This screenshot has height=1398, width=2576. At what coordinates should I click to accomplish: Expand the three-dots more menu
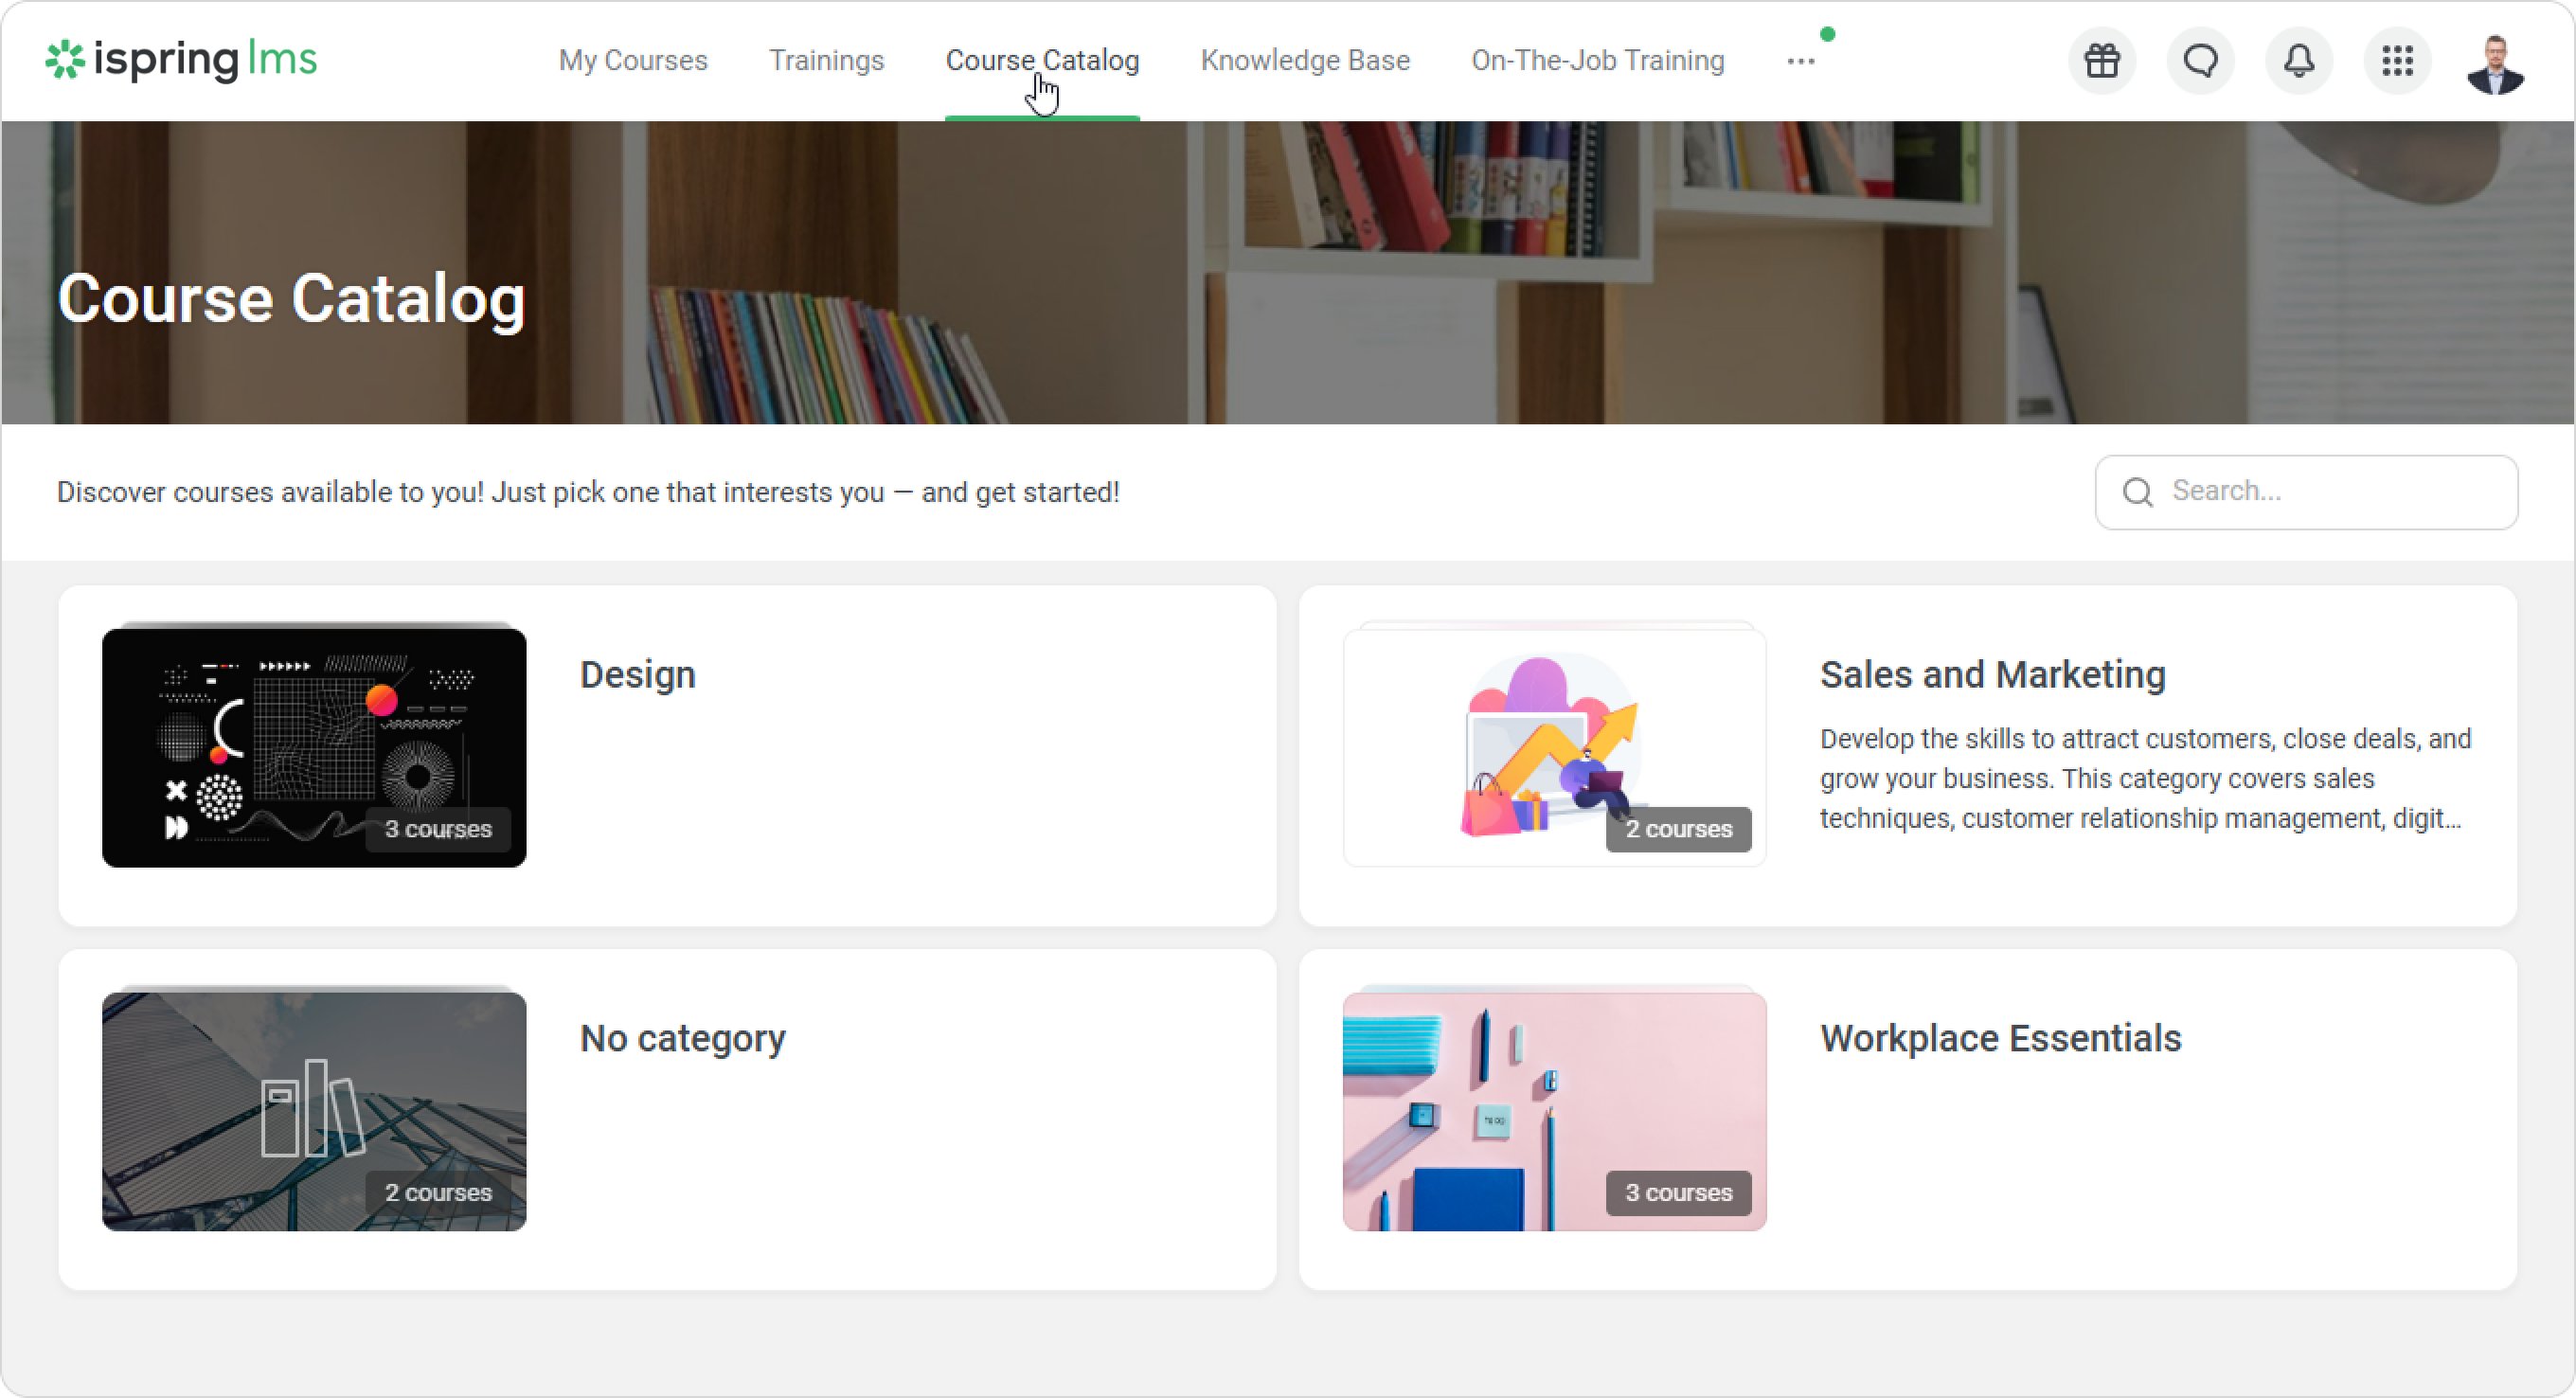click(x=1800, y=61)
